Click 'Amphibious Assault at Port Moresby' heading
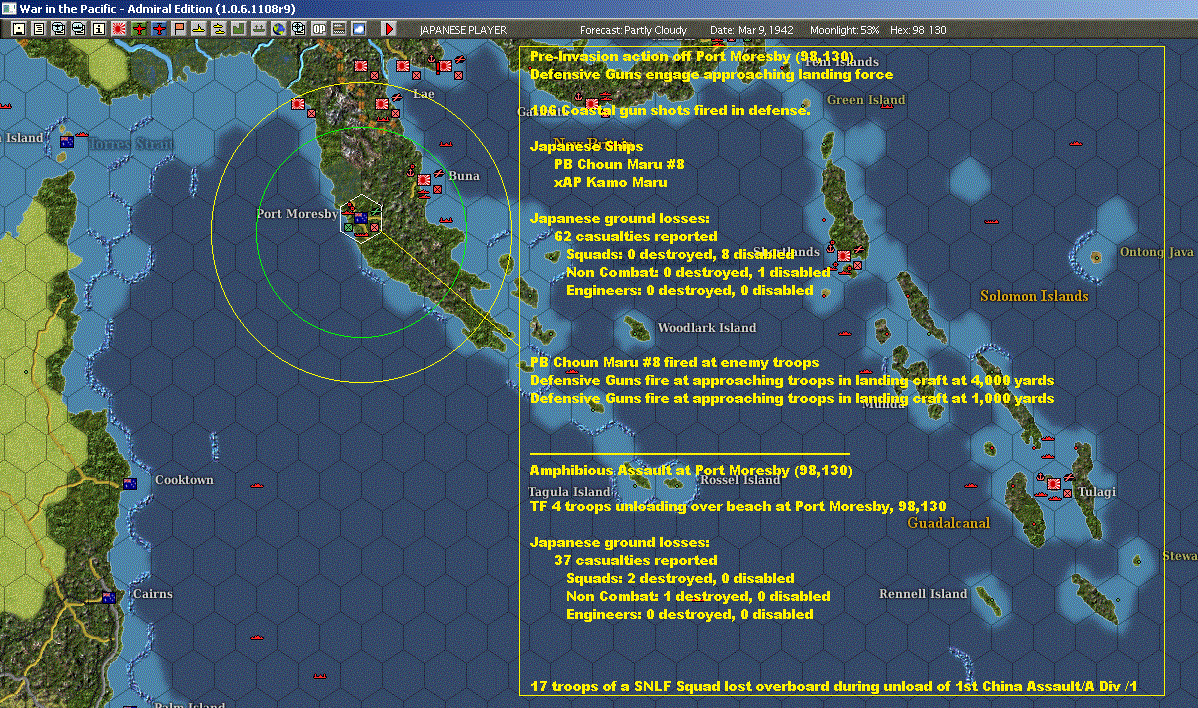 click(x=691, y=470)
